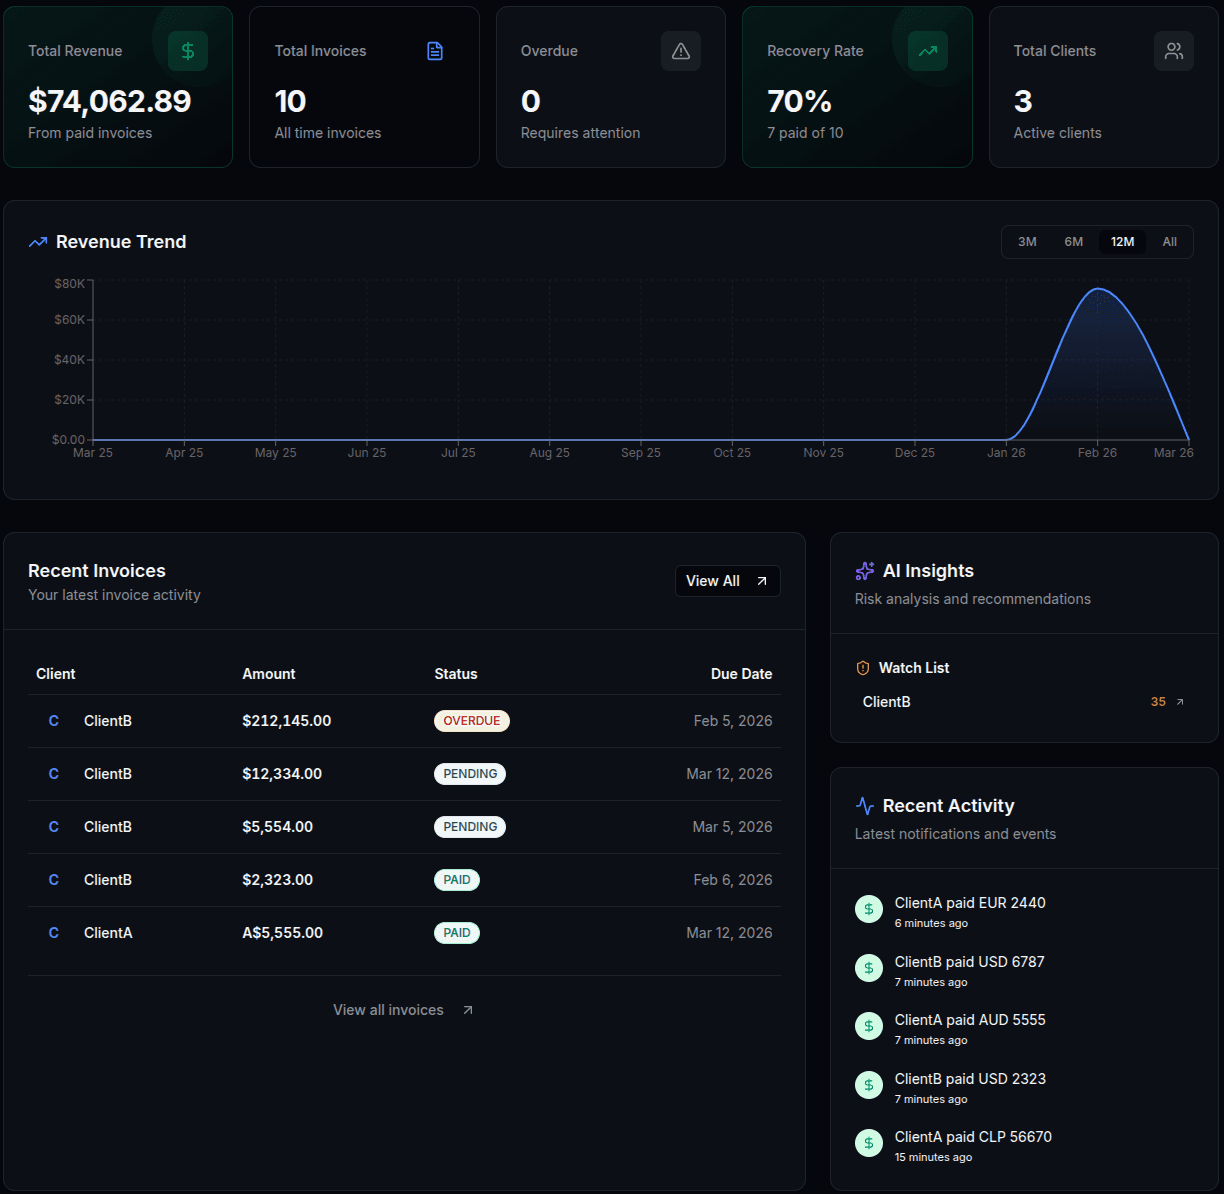Viewport: 1224px width, 1194px height.
Task: Click the shield icon beside Watch List
Action: 862,668
